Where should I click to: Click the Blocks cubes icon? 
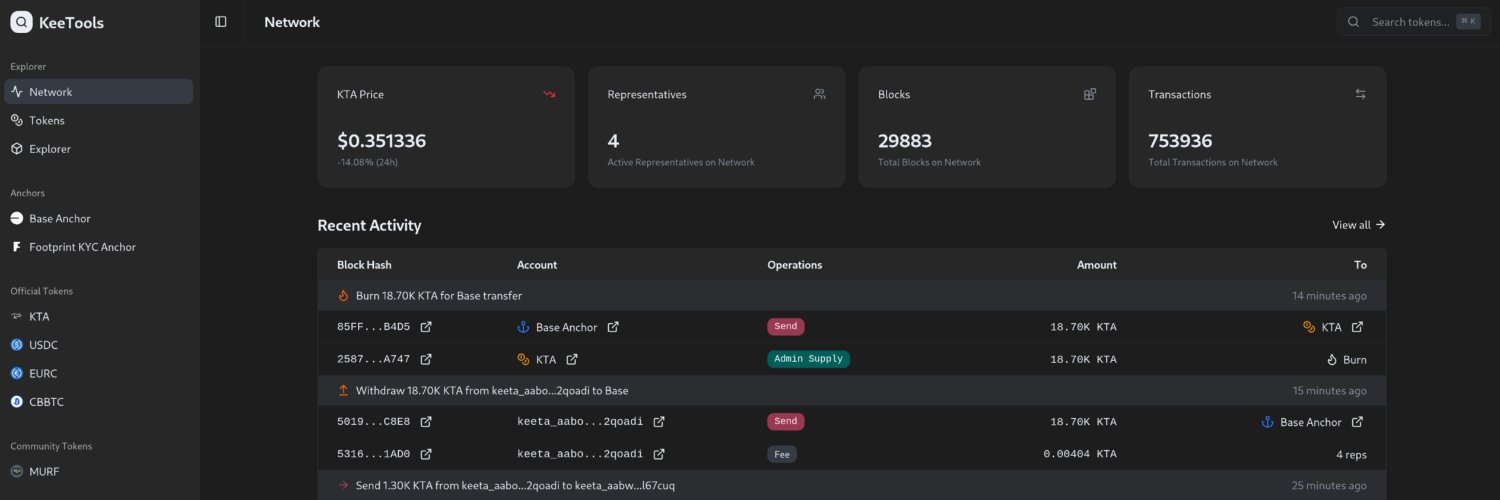coord(1090,94)
